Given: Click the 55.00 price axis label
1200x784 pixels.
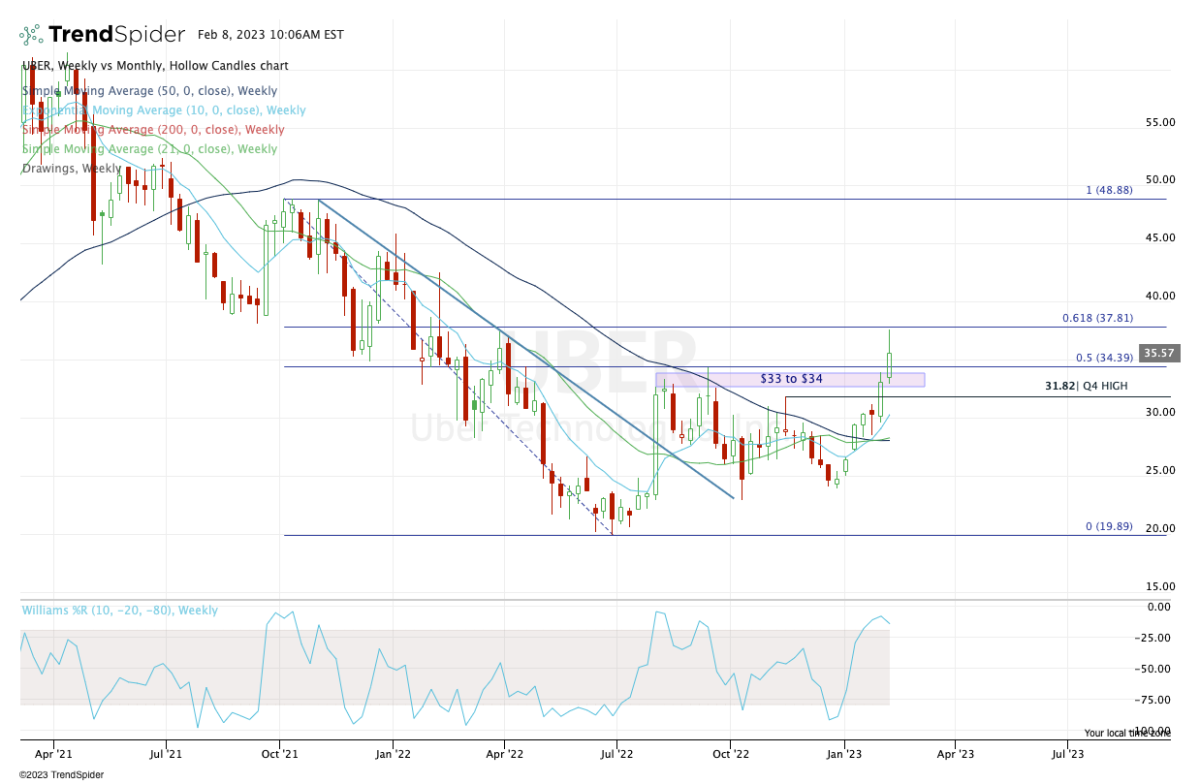Looking at the screenshot, I should point(1159,122).
